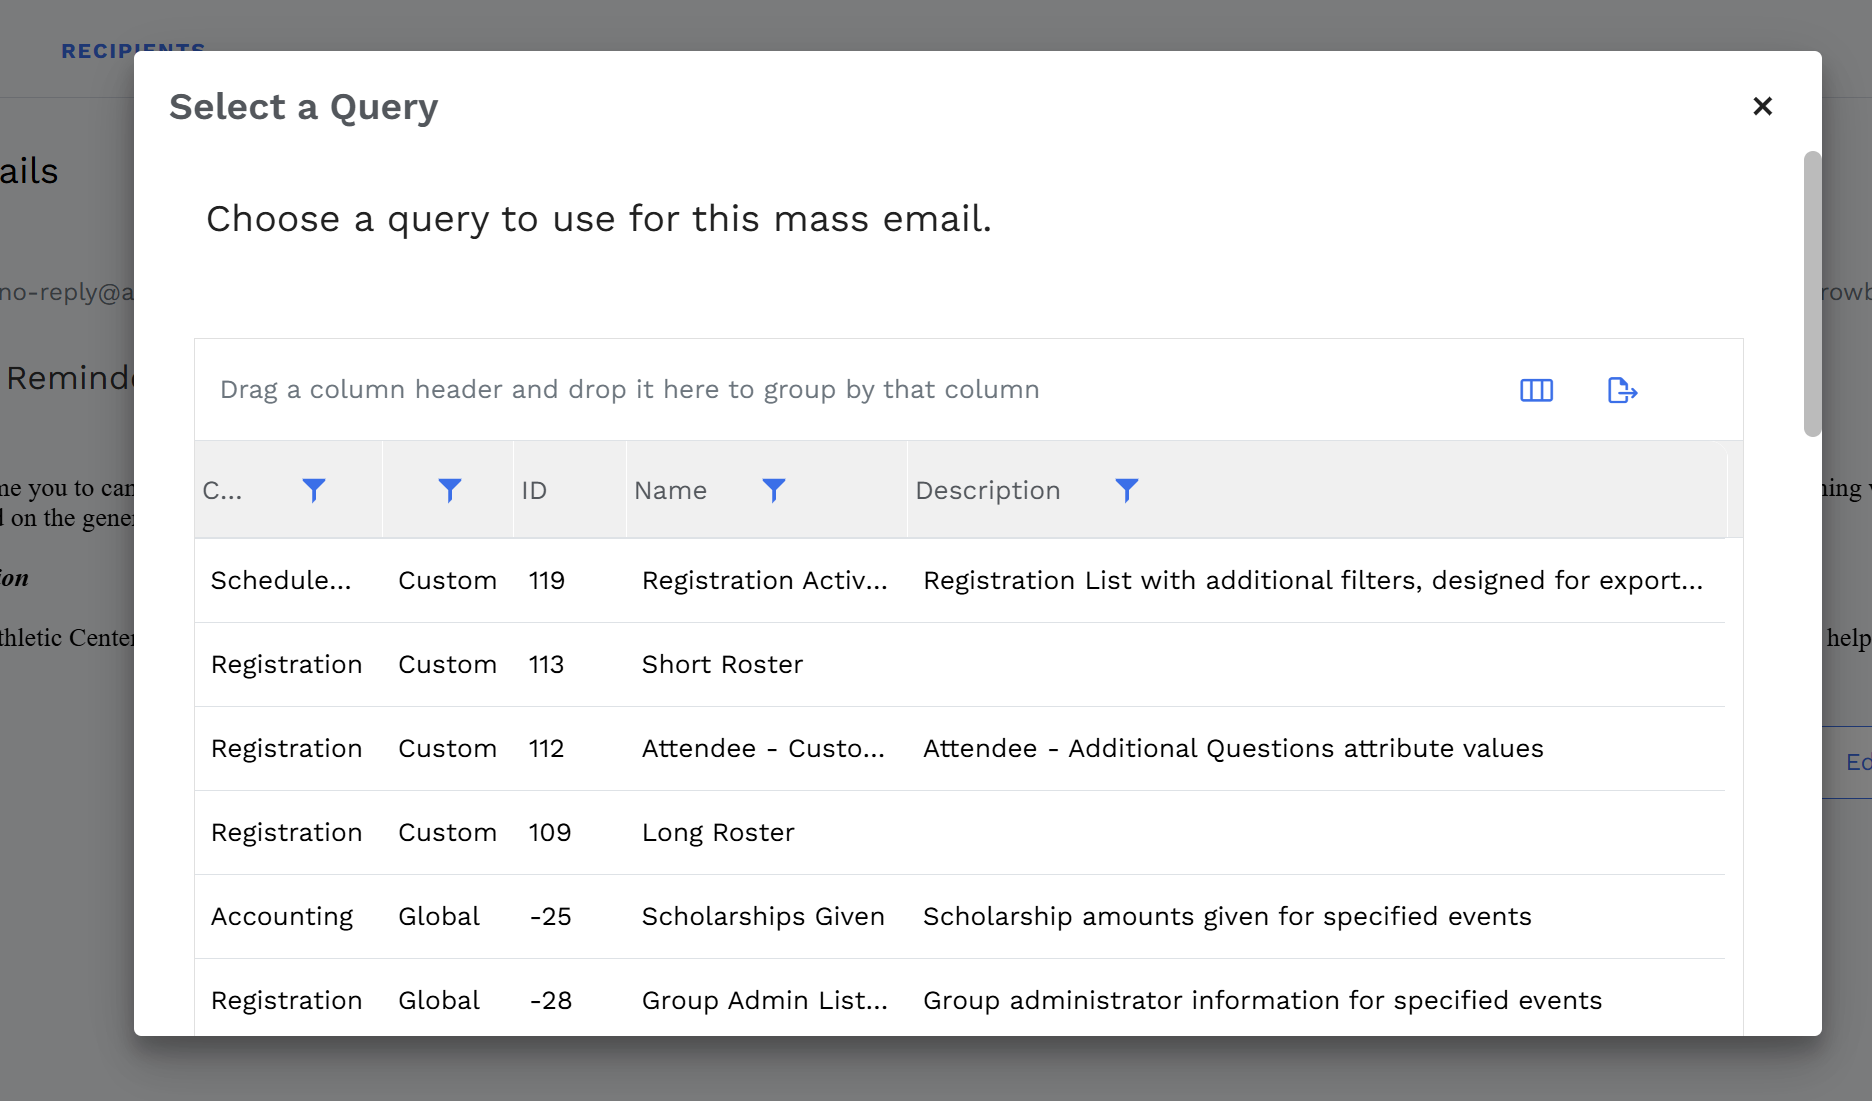
Task: Sort by the ID column header
Action: click(x=534, y=490)
